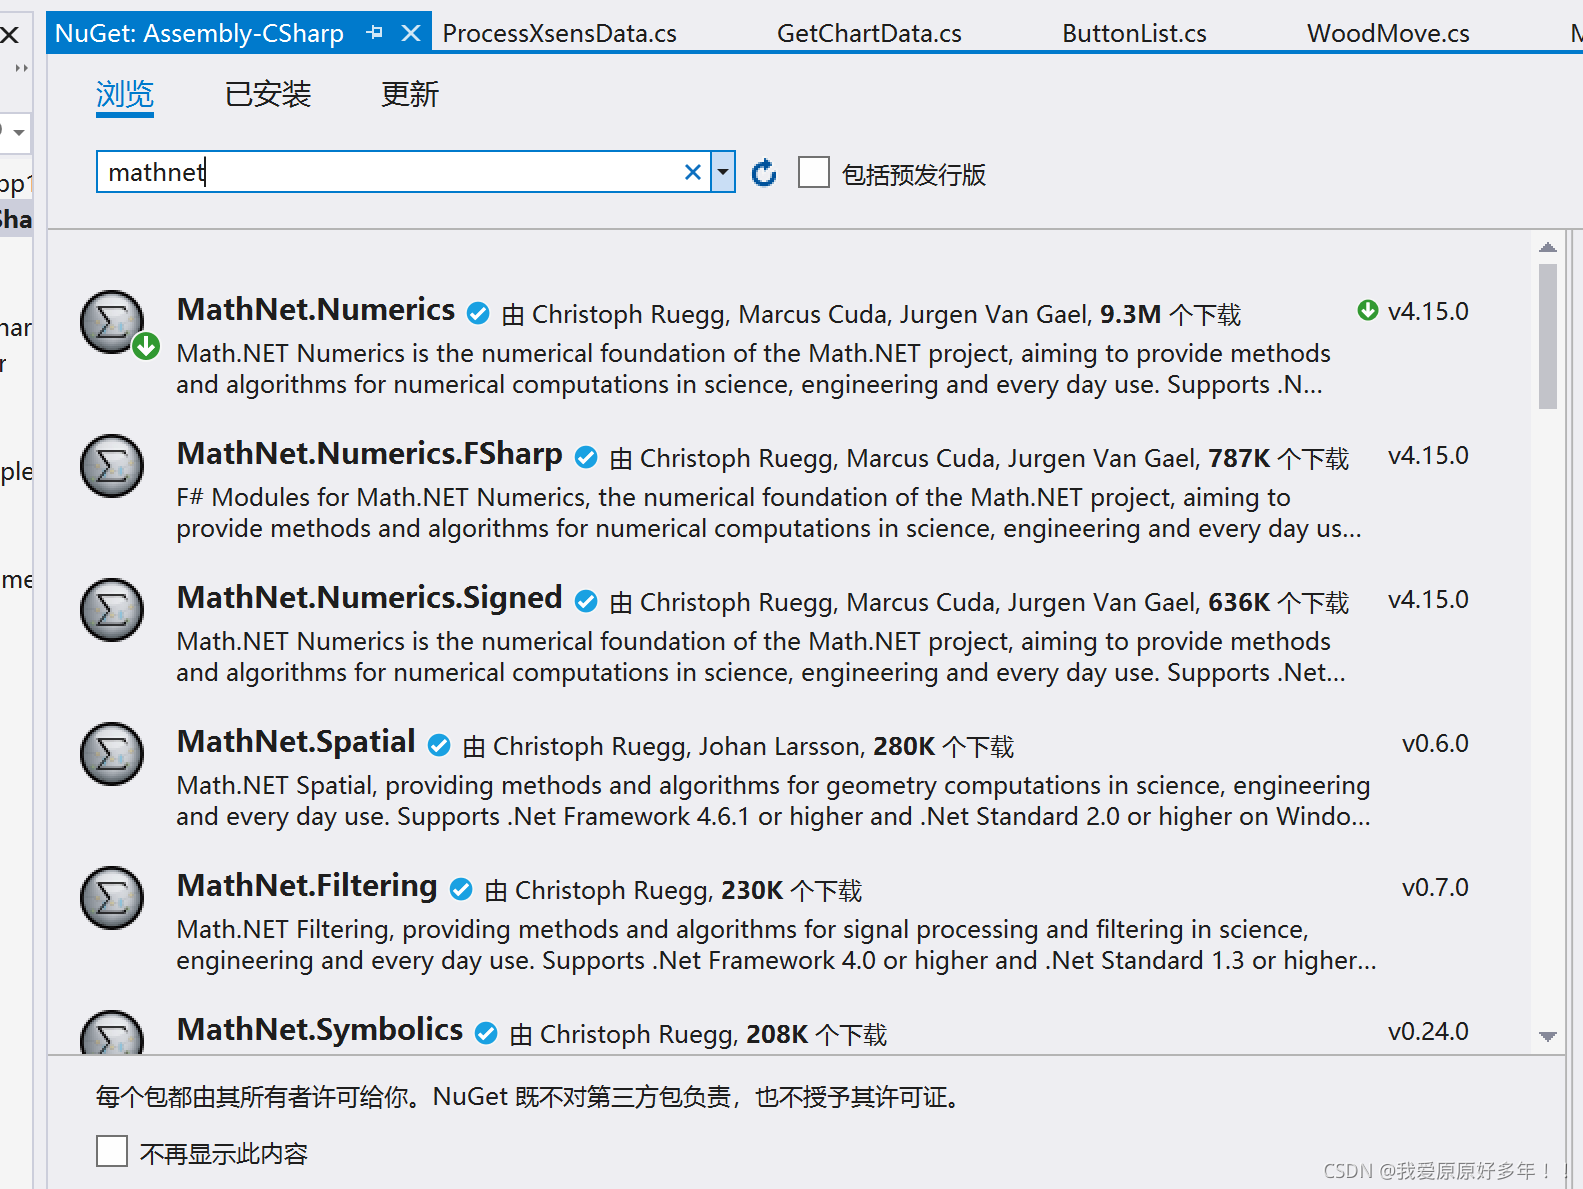The width and height of the screenshot is (1583, 1189).
Task: Switch to the Updates (更新) tab
Action: click(410, 94)
